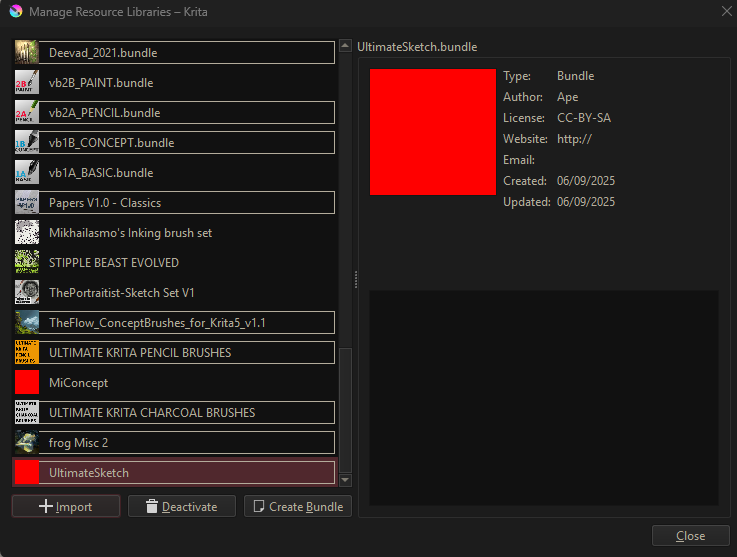Open the Create Bundle dialog
Image resolution: width=737 pixels, height=557 pixels.
click(298, 506)
